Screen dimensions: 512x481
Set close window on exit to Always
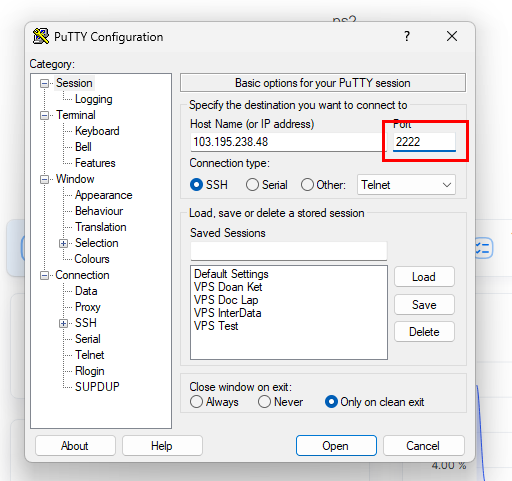(x=196, y=402)
